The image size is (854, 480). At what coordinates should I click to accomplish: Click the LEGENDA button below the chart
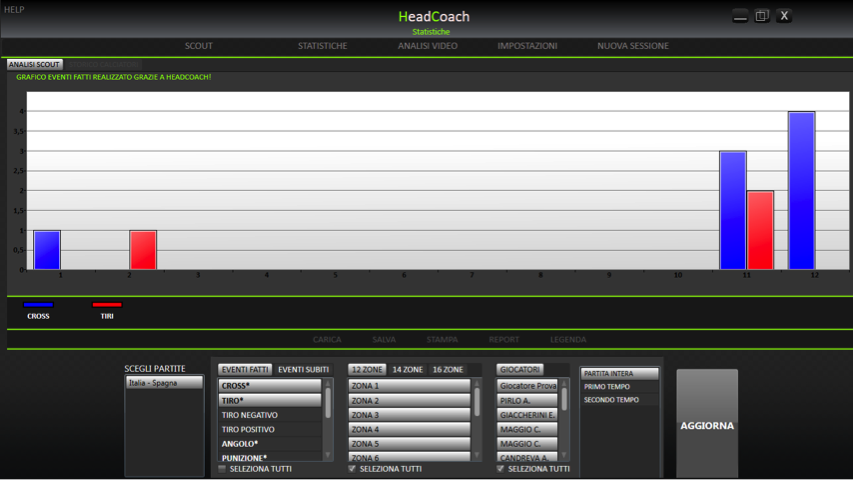[x=568, y=339]
